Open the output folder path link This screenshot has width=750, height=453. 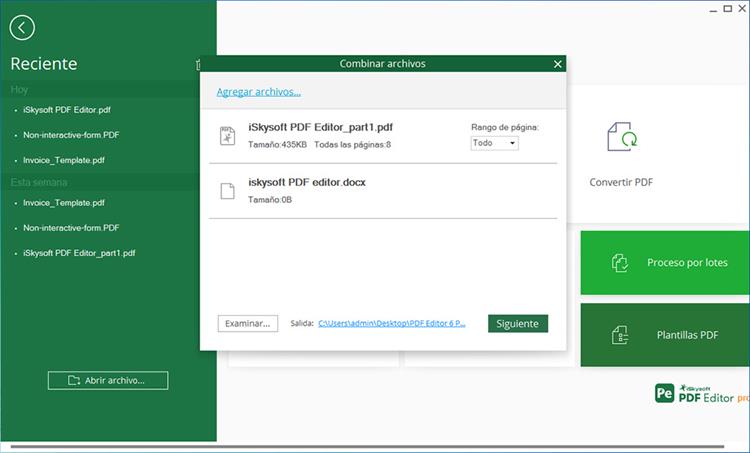pyautogui.click(x=391, y=324)
